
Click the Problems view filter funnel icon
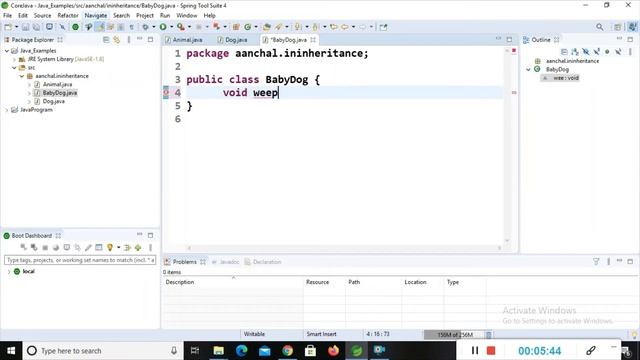596,261
